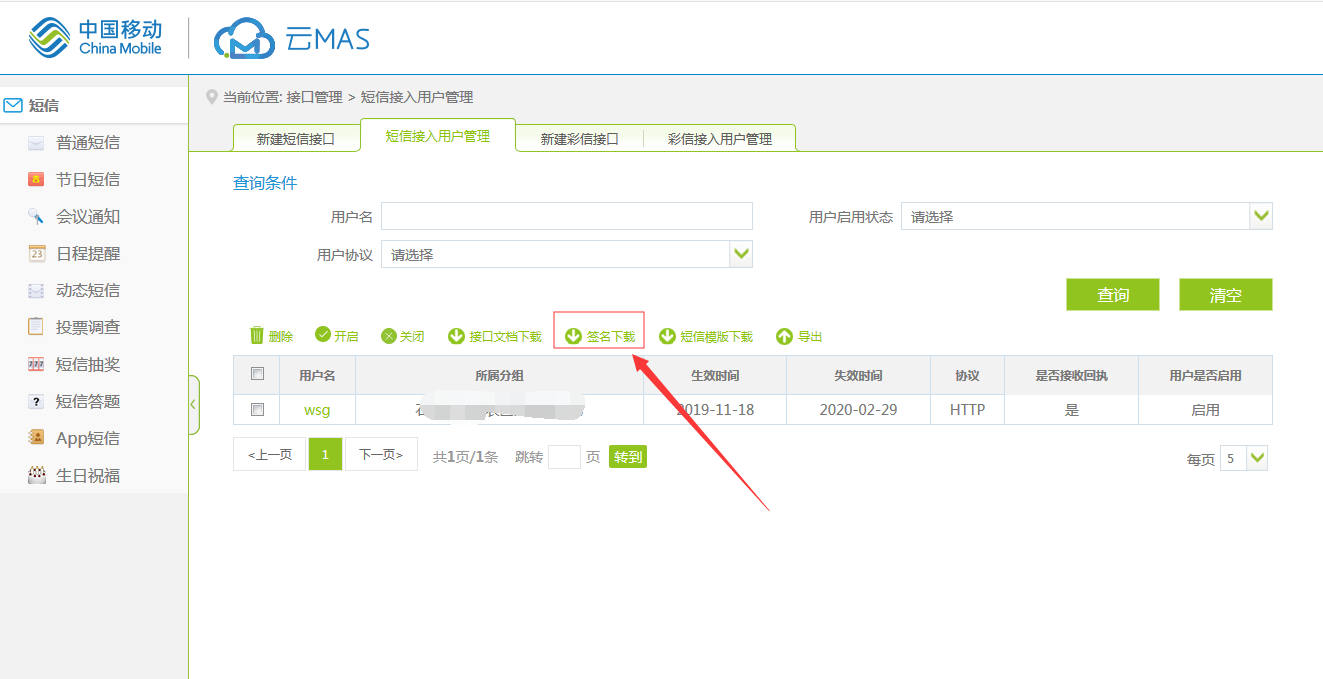Click the 签名下载 download icon
1323x679 pixels.
pos(574,336)
